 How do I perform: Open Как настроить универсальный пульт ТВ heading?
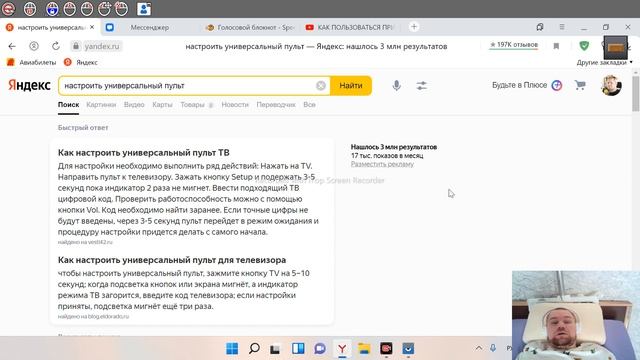(x=144, y=152)
